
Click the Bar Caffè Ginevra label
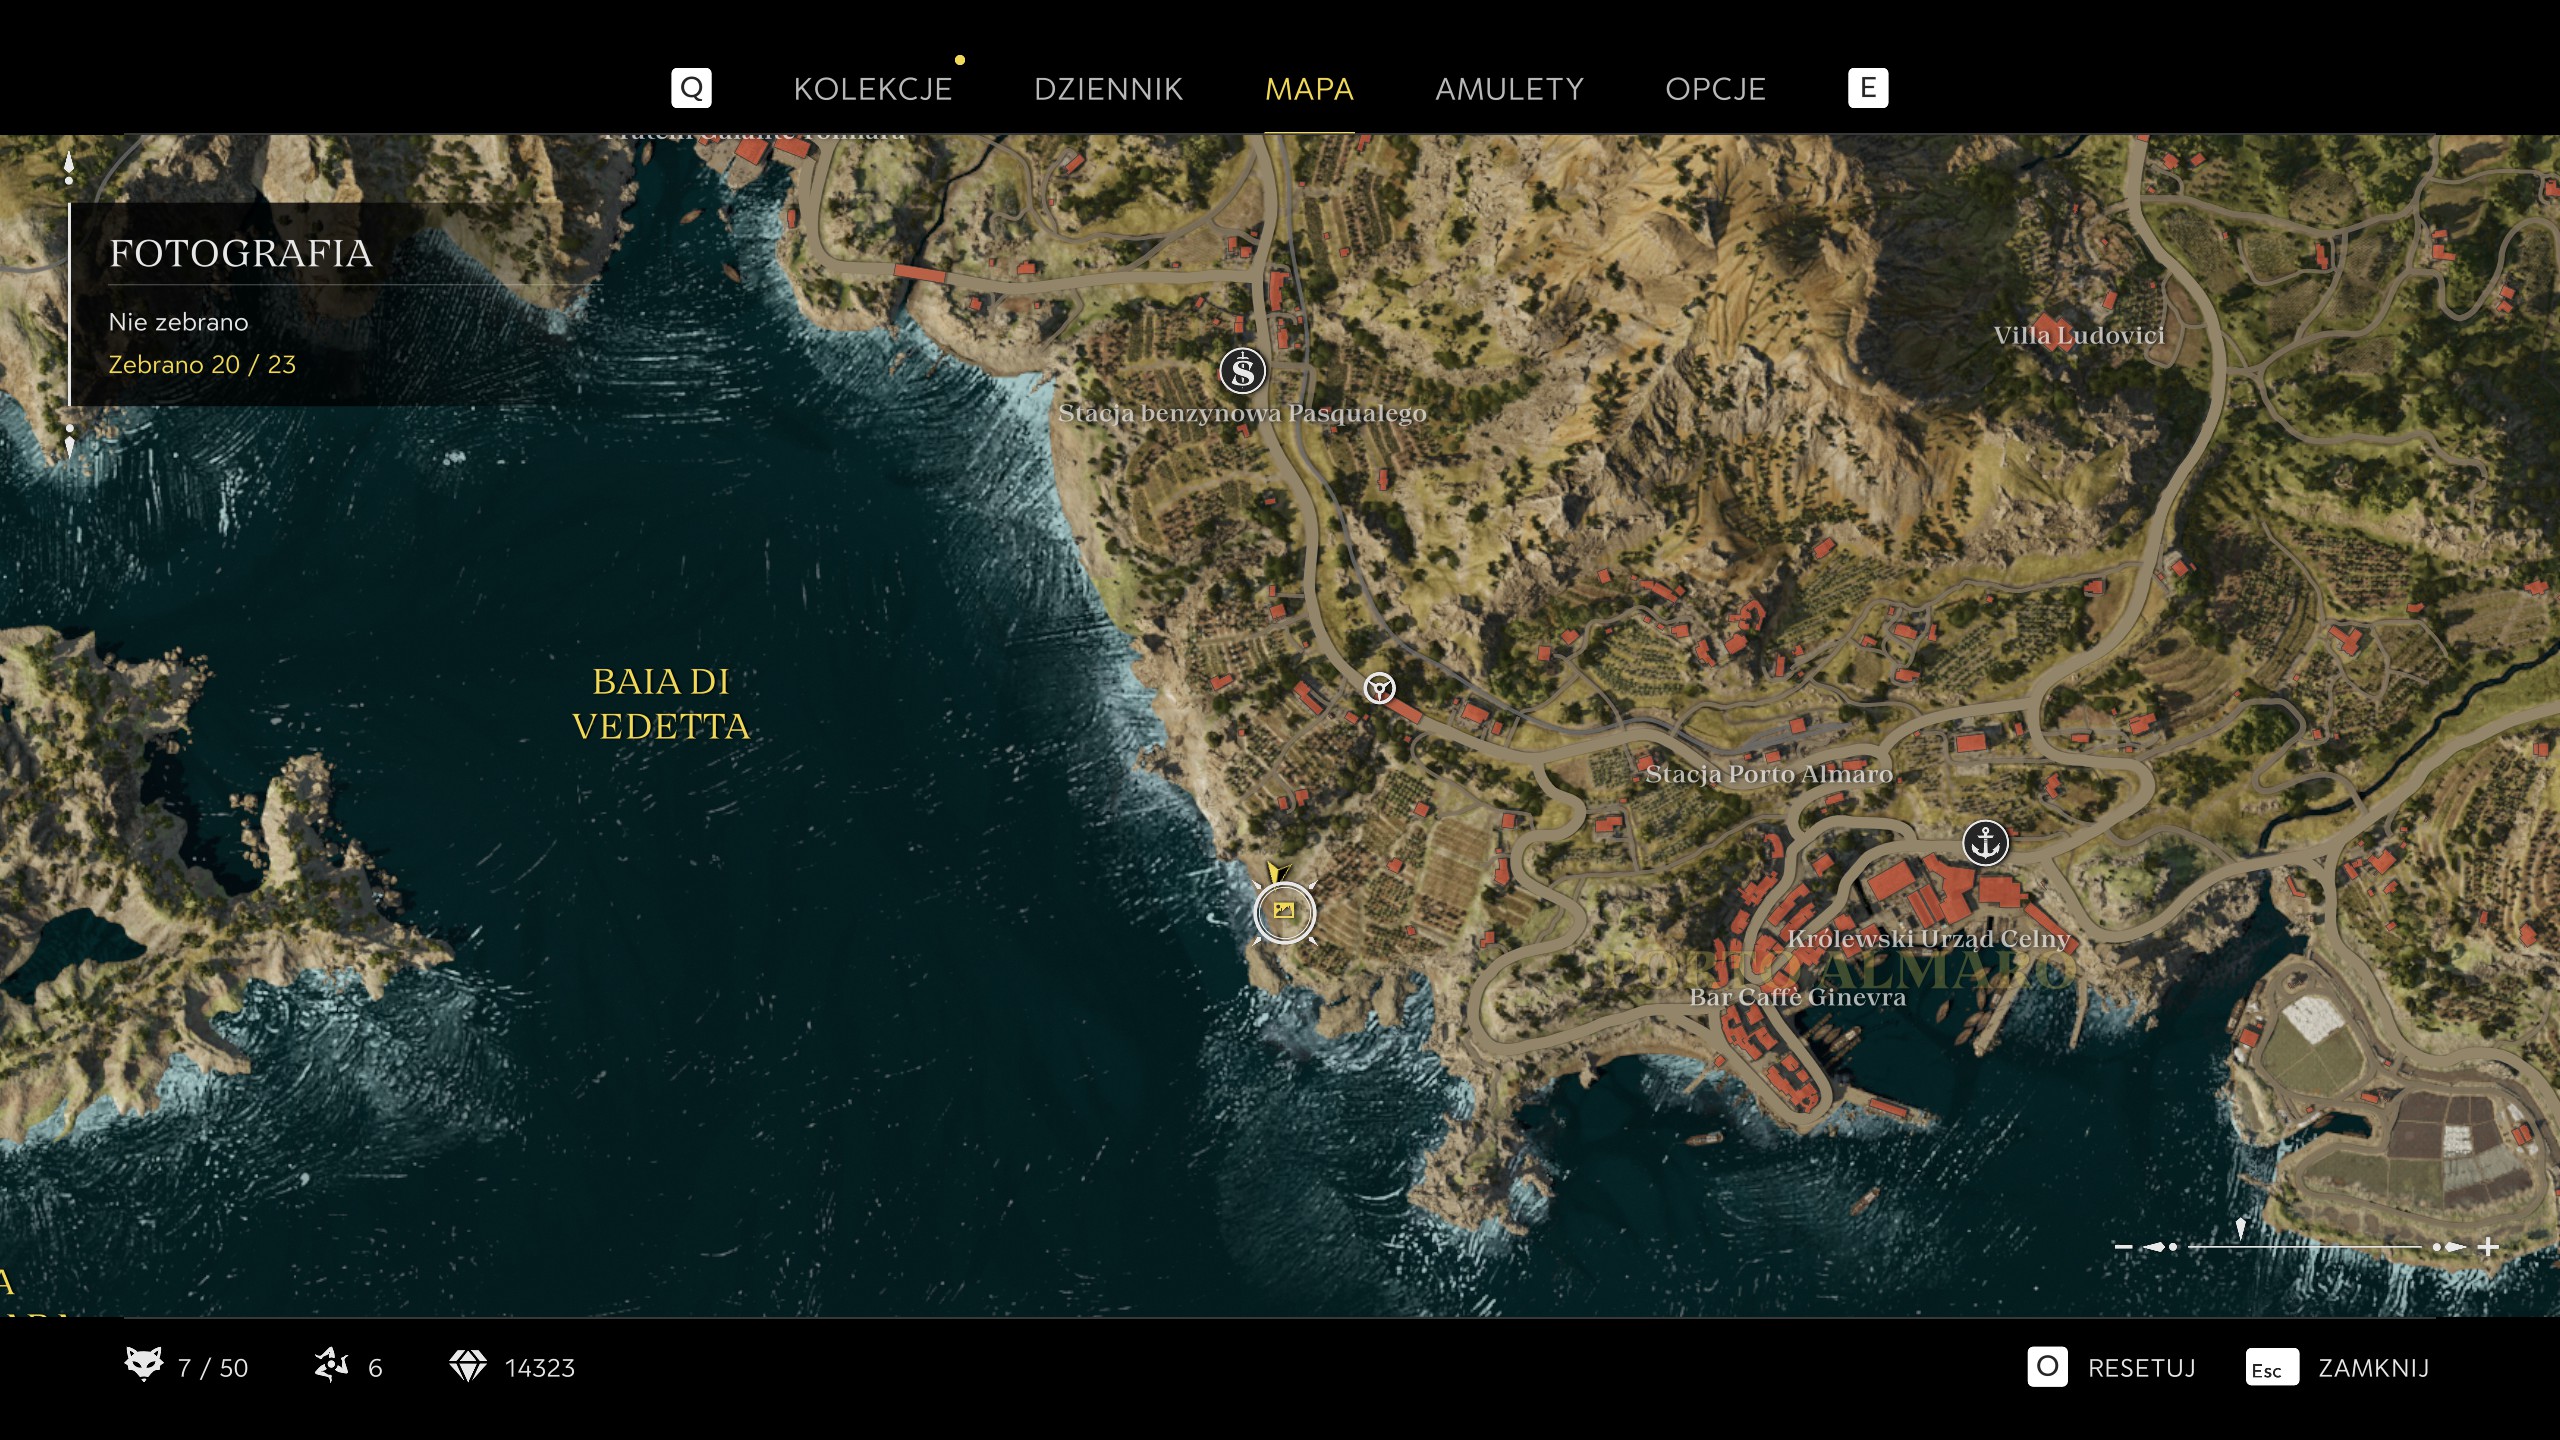click(1797, 996)
